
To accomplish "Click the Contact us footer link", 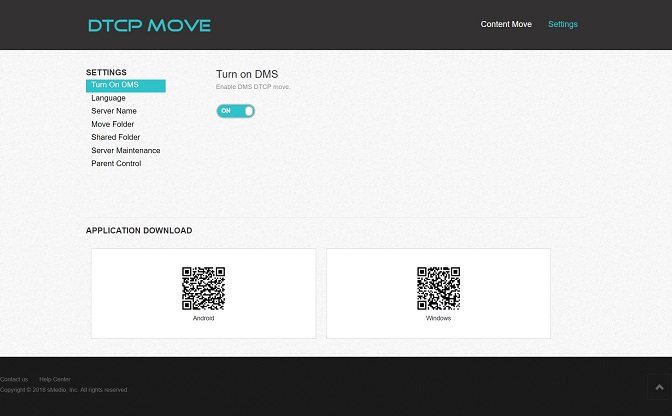I will pos(14,379).
